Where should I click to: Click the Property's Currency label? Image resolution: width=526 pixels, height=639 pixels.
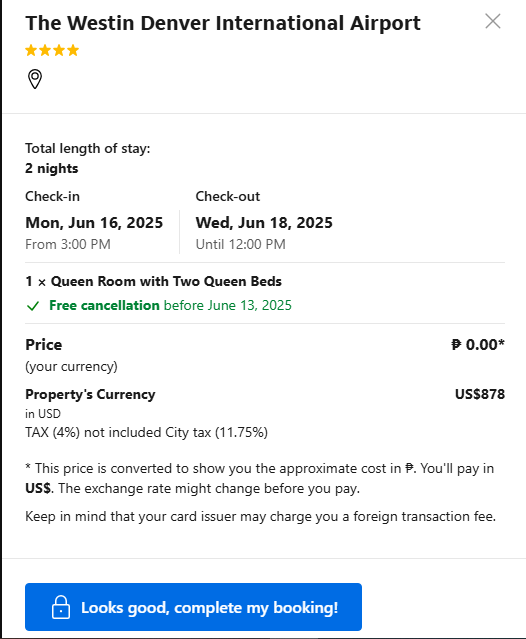tap(90, 394)
